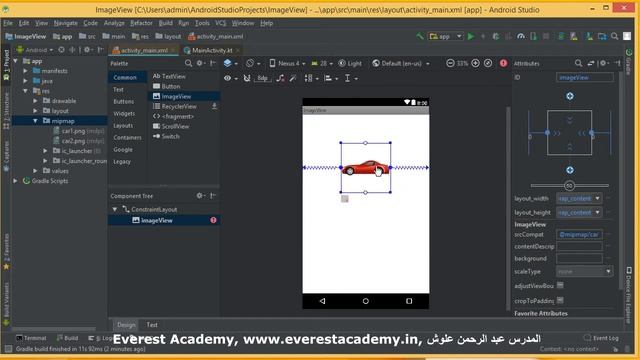This screenshot has width=640, height=360.
Task: Open the Refactor menu
Action: [141, 23]
